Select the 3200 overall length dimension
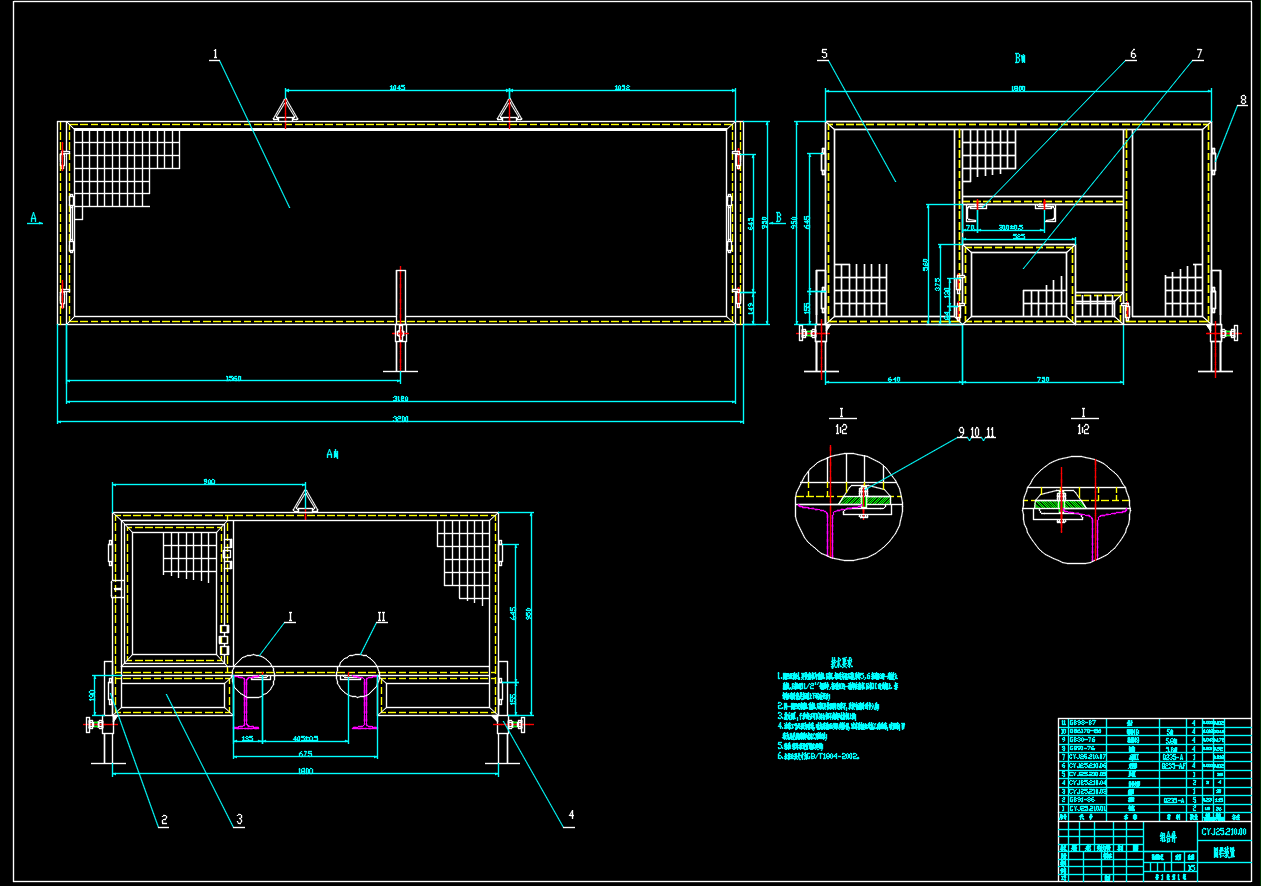 pyautogui.click(x=402, y=418)
